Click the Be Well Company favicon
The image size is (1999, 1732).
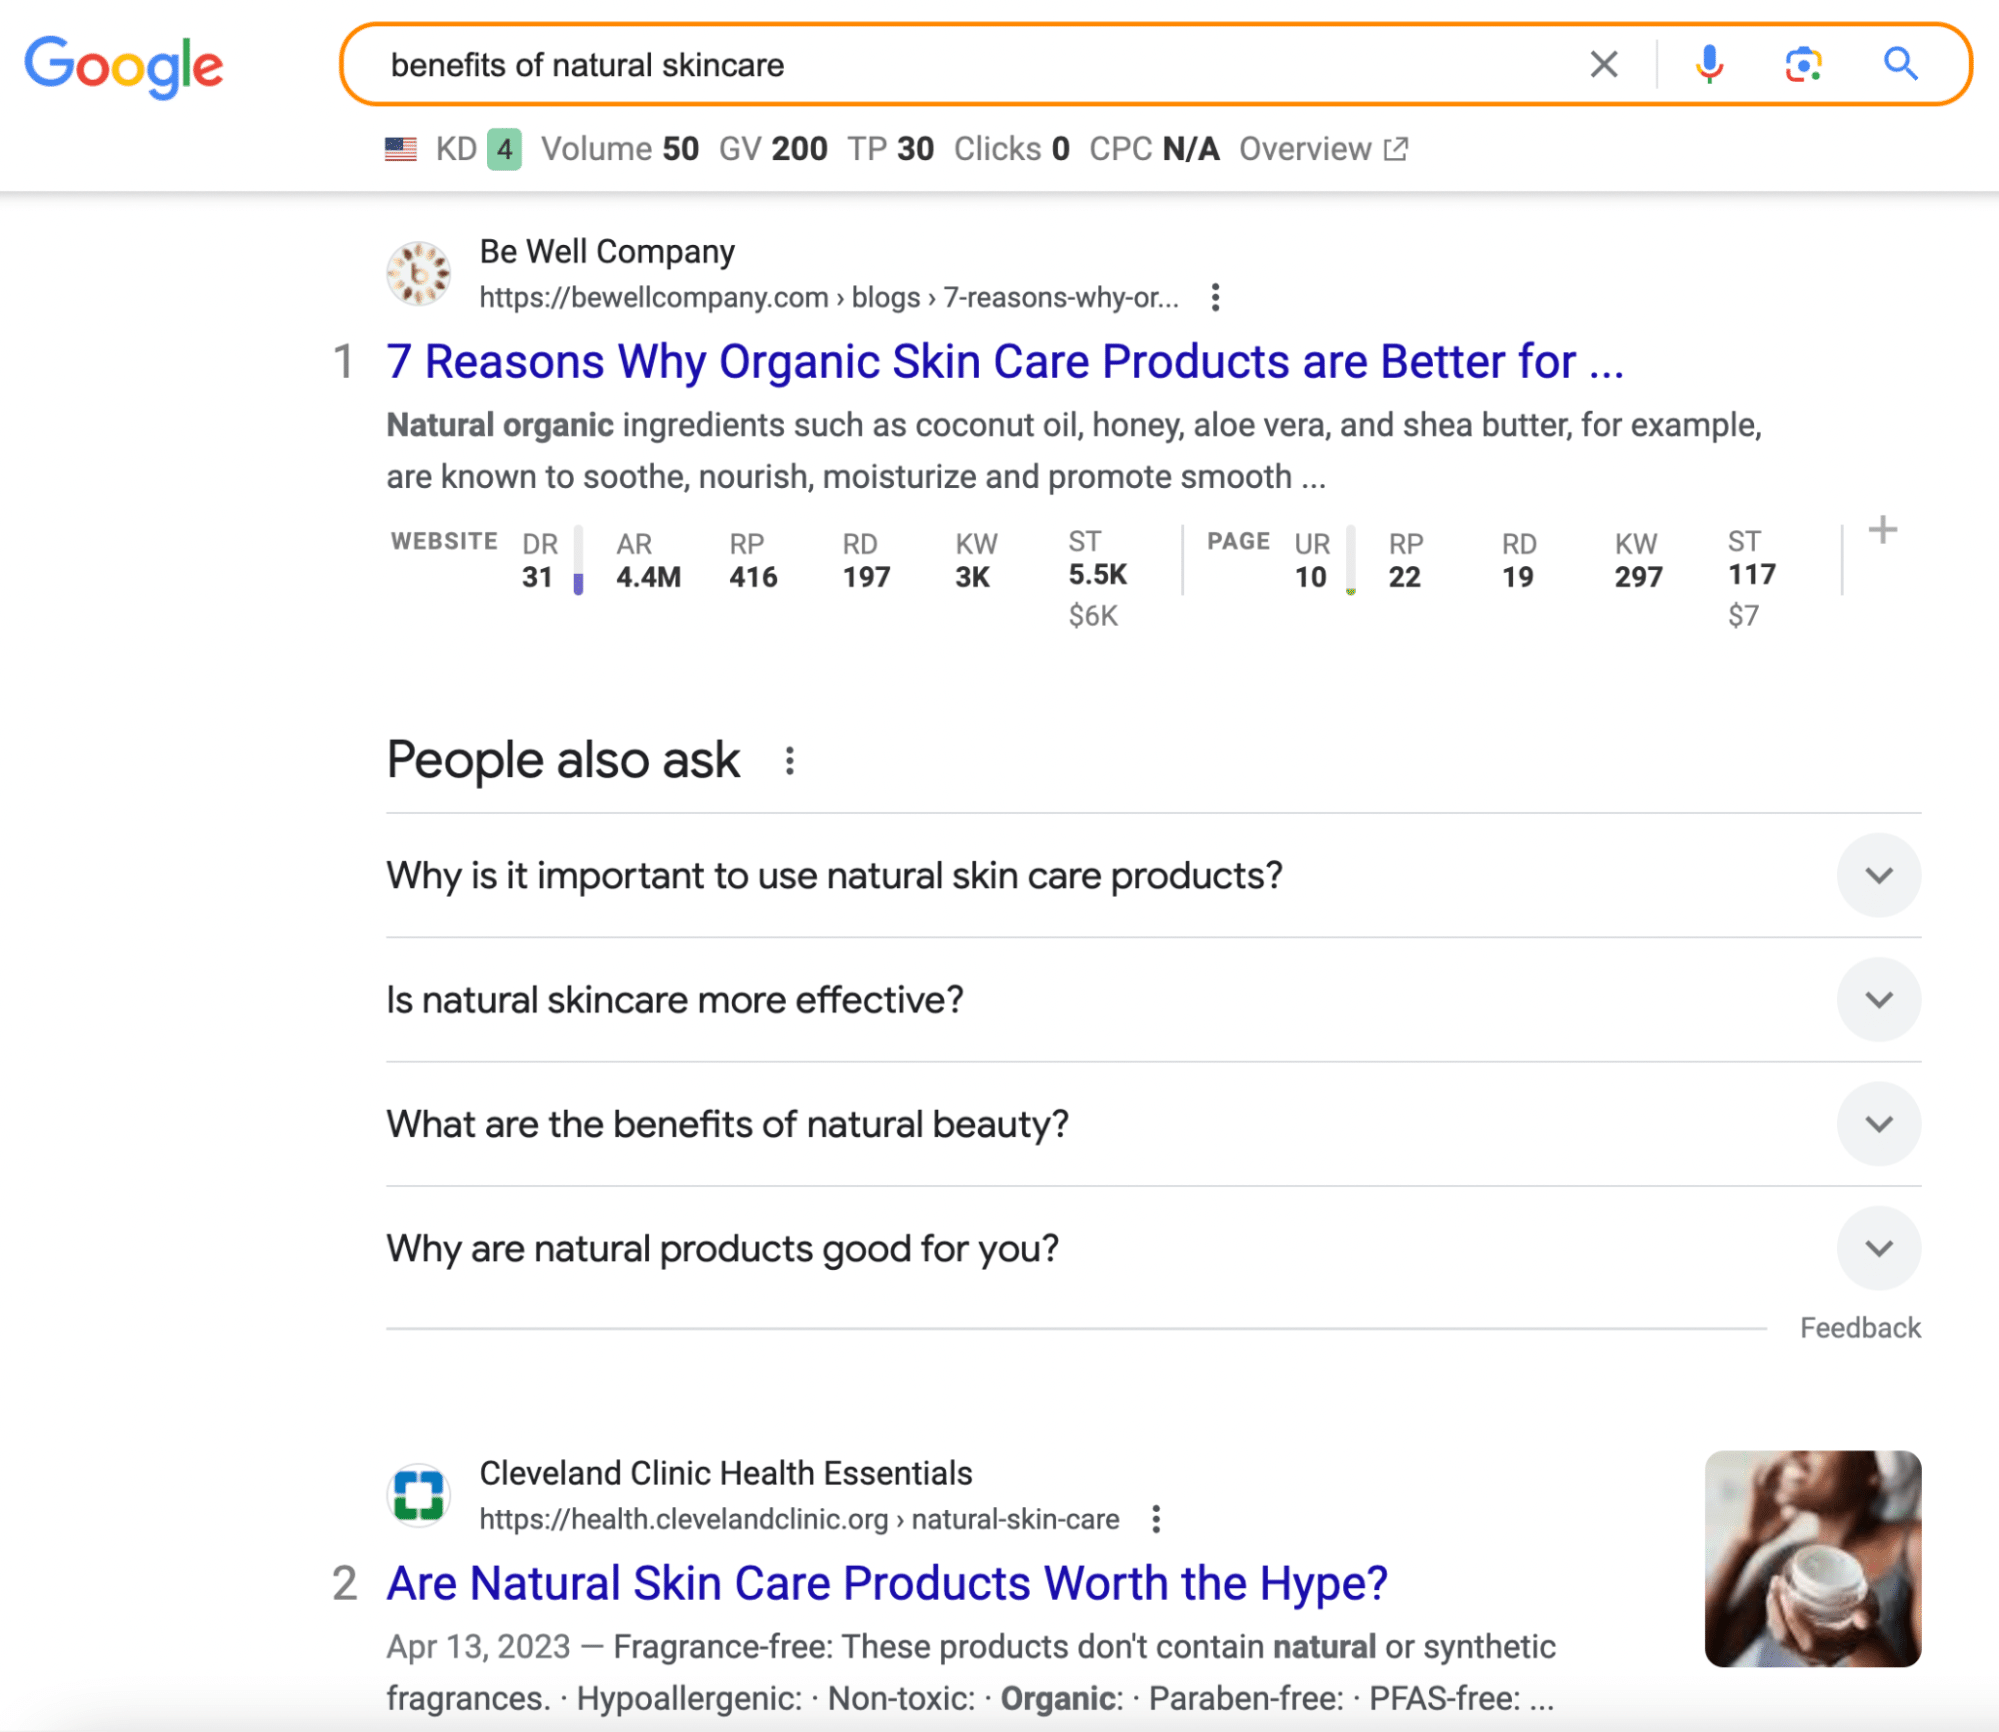point(420,272)
